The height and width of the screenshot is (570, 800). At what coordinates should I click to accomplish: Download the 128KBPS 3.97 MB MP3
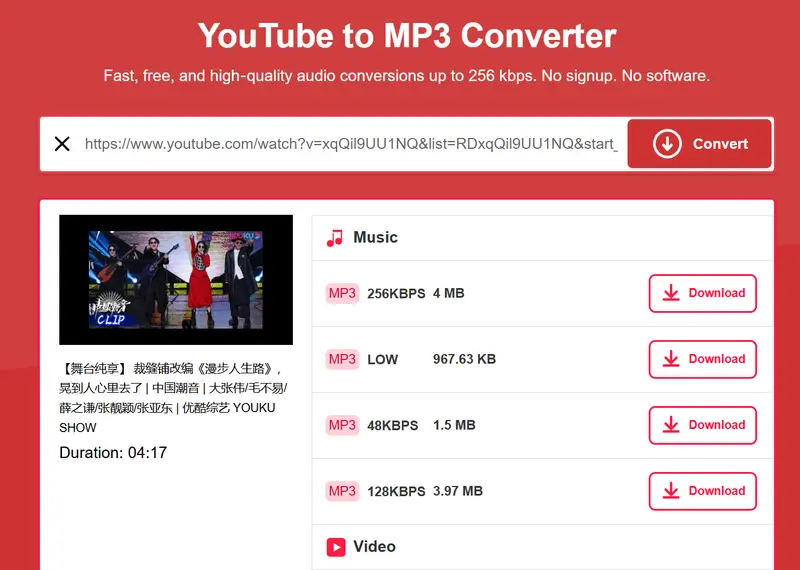[702, 491]
